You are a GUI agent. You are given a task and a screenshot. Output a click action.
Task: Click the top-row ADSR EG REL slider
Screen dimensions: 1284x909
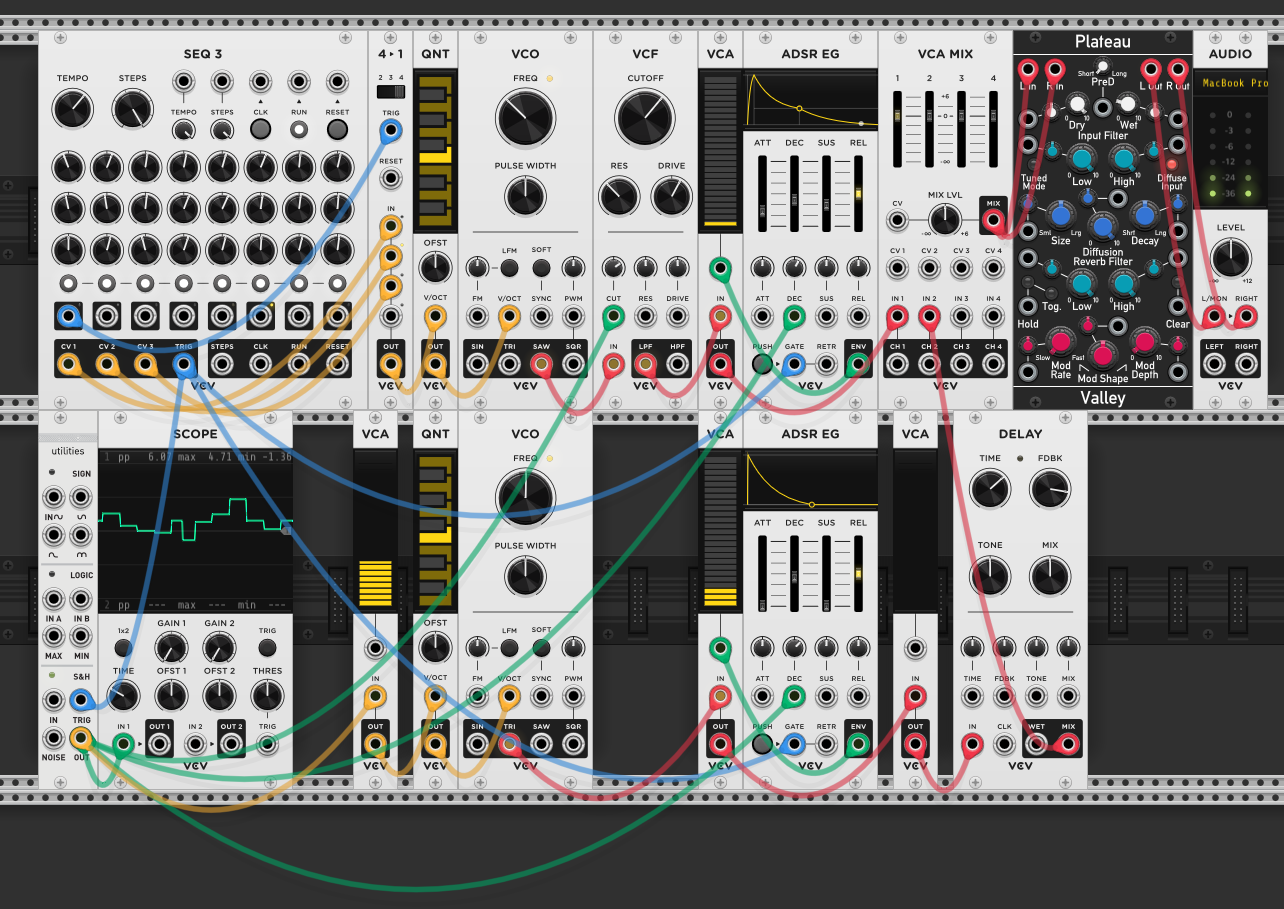point(858,192)
